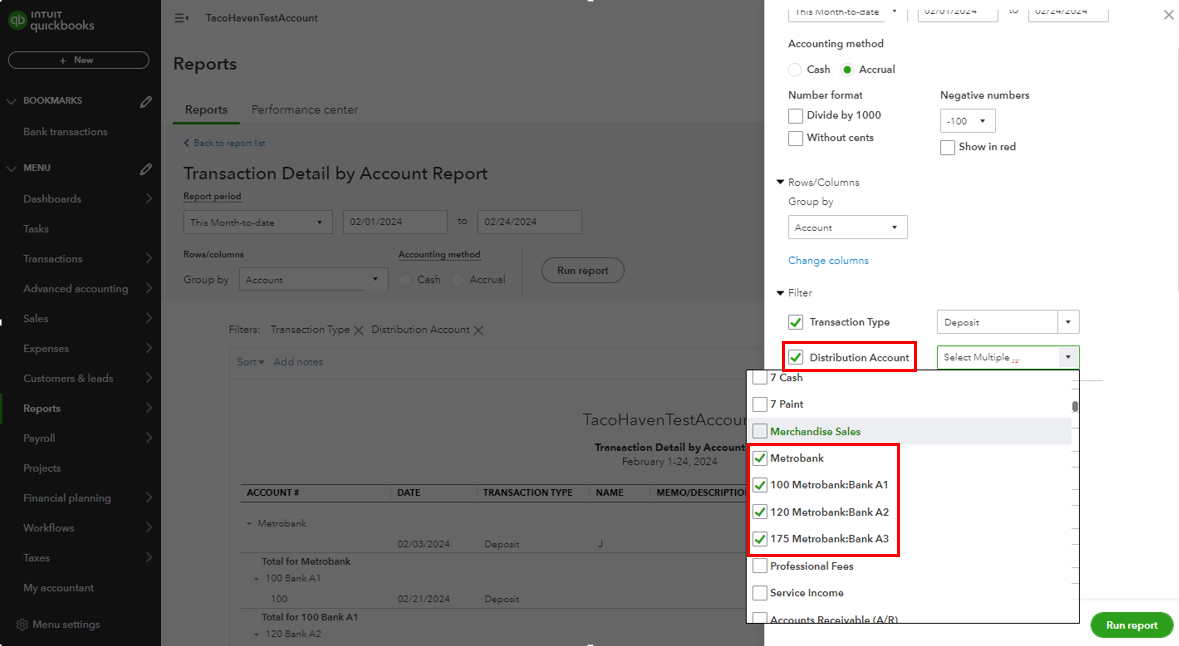Uncheck the Metrobank account option
This screenshot has height=646, width=1179.
pyautogui.click(x=760, y=459)
